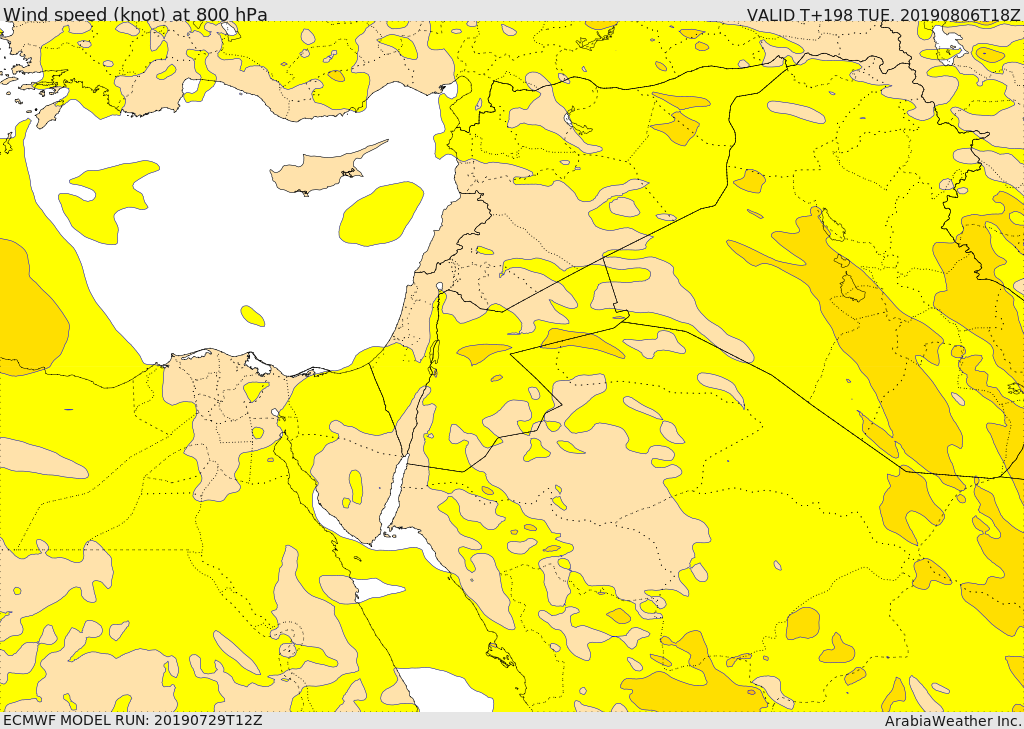Click the small yellow patch in southern Mediterranean
1024x729 pixels.
[252, 316]
